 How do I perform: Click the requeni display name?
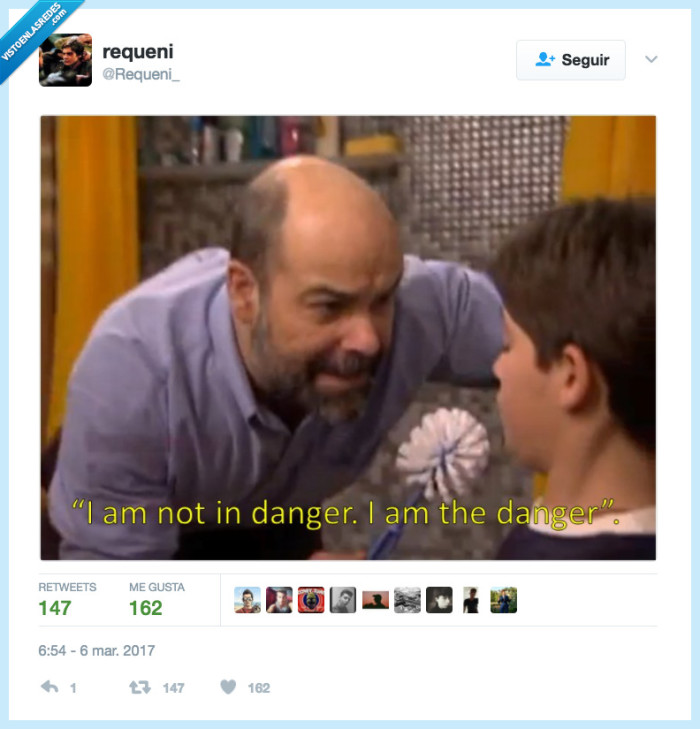click(138, 52)
